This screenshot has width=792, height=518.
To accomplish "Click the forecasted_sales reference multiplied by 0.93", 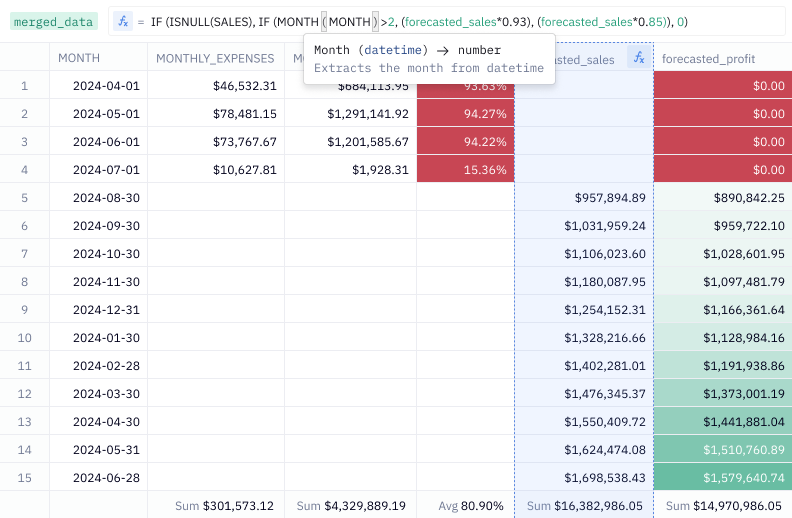I will click(449, 21).
